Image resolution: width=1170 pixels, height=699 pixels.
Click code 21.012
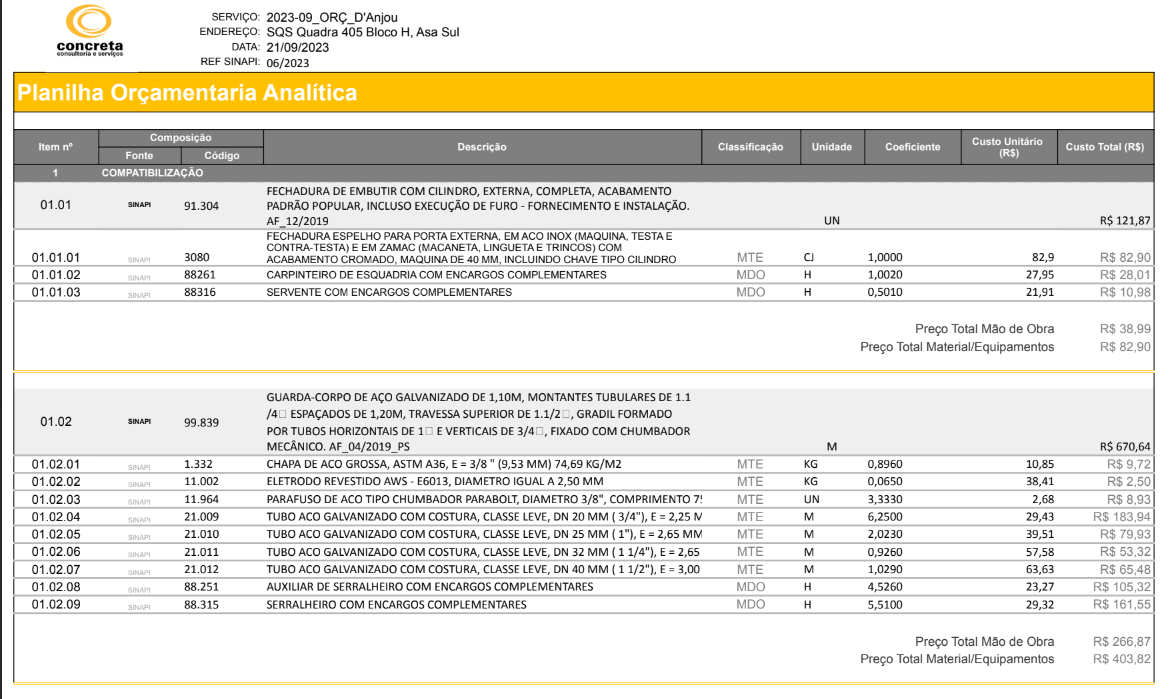click(201, 569)
